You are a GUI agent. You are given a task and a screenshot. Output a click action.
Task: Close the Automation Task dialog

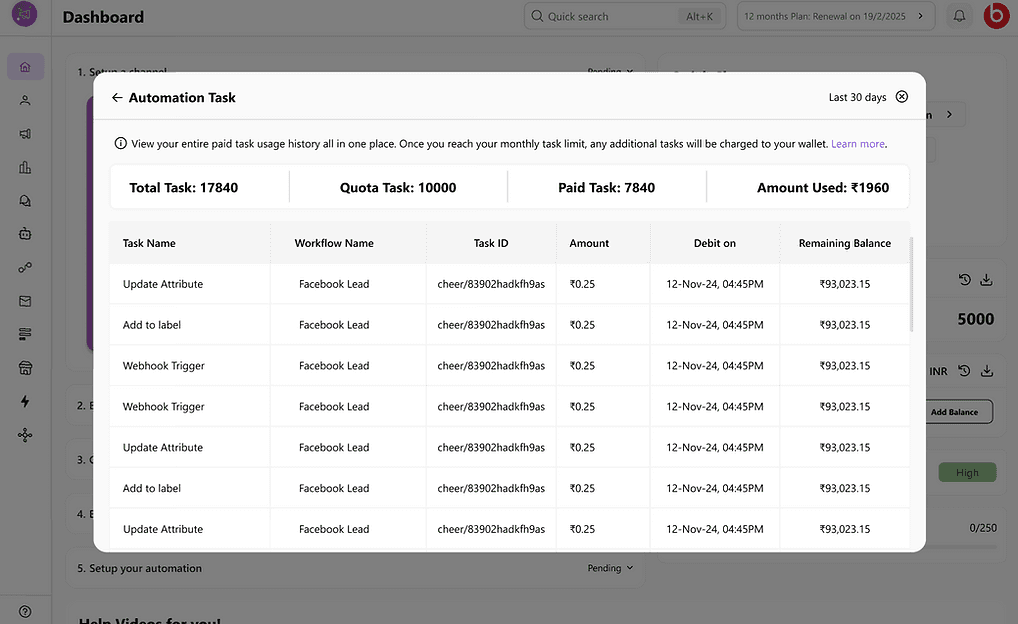coord(902,97)
